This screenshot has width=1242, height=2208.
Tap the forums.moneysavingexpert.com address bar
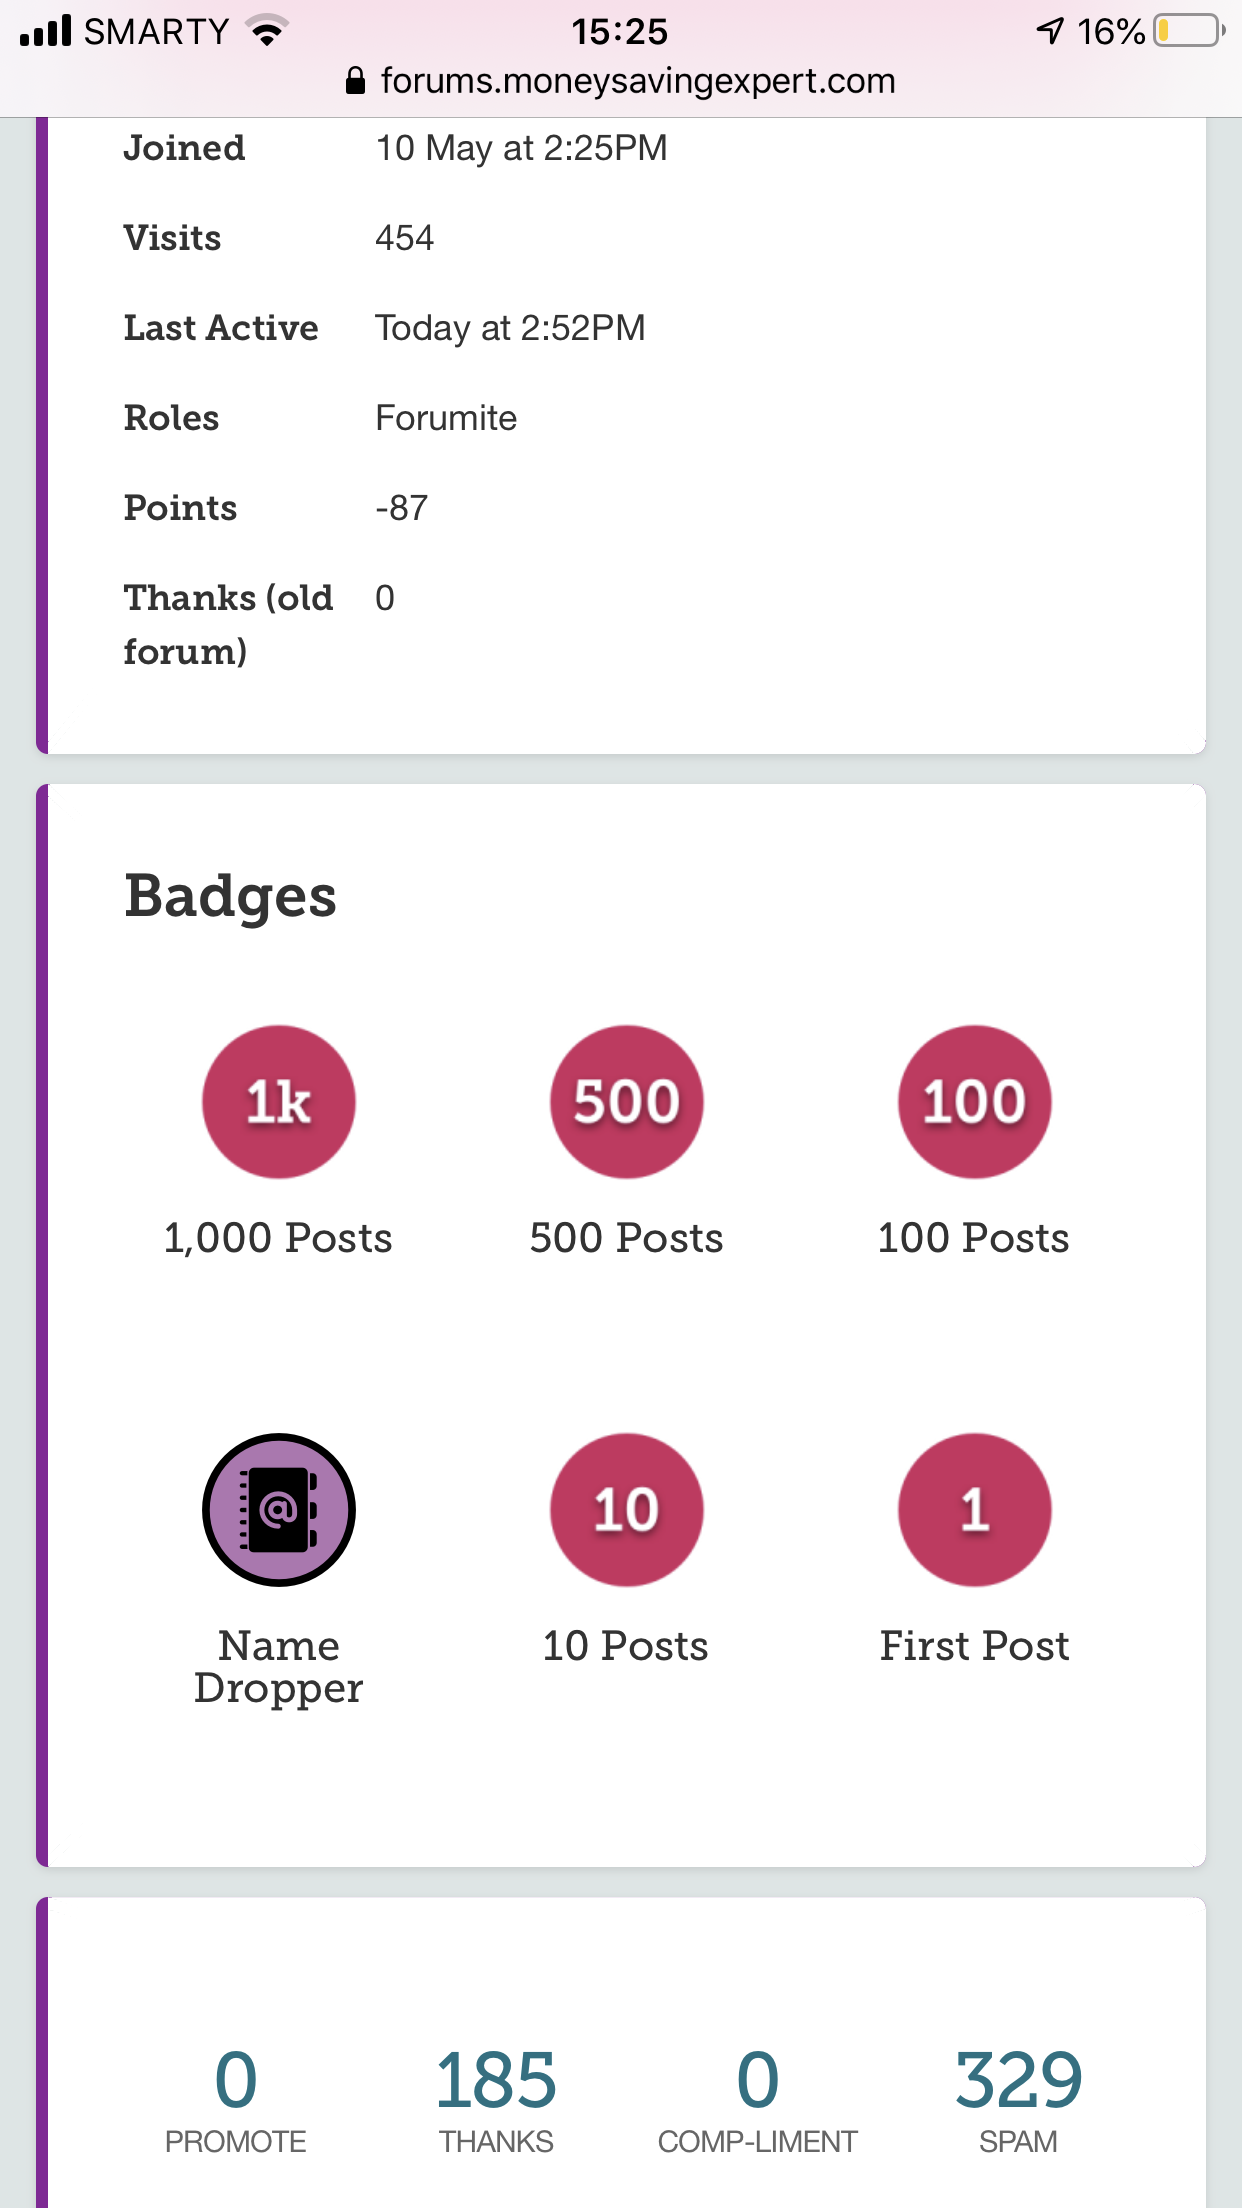pos(637,81)
